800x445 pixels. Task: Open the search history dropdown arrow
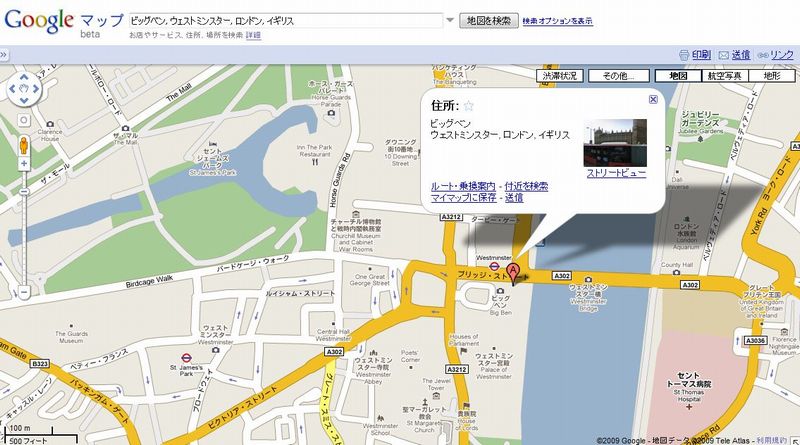coord(450,21)
